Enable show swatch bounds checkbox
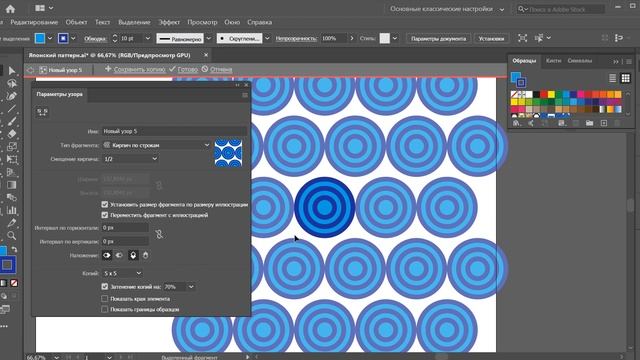 coord(104,309)
